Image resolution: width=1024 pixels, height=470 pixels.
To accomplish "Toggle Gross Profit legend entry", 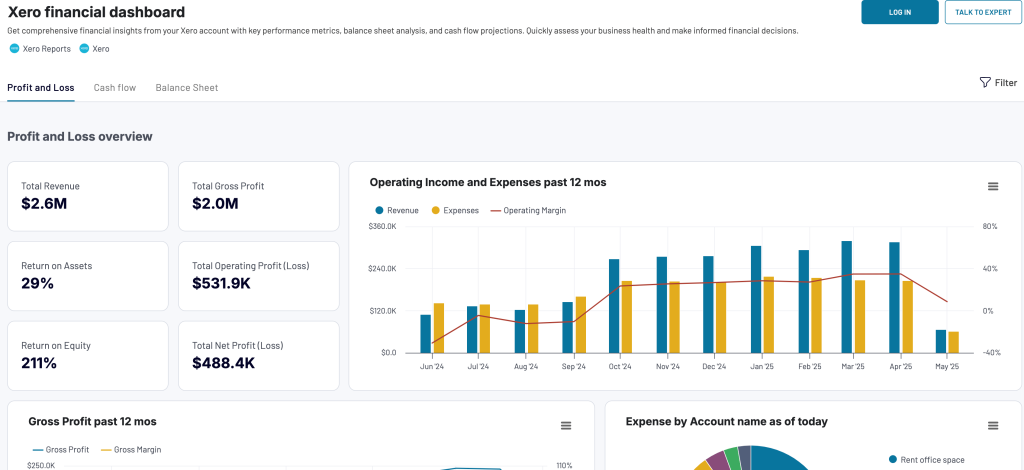I will tap(62, 450).
